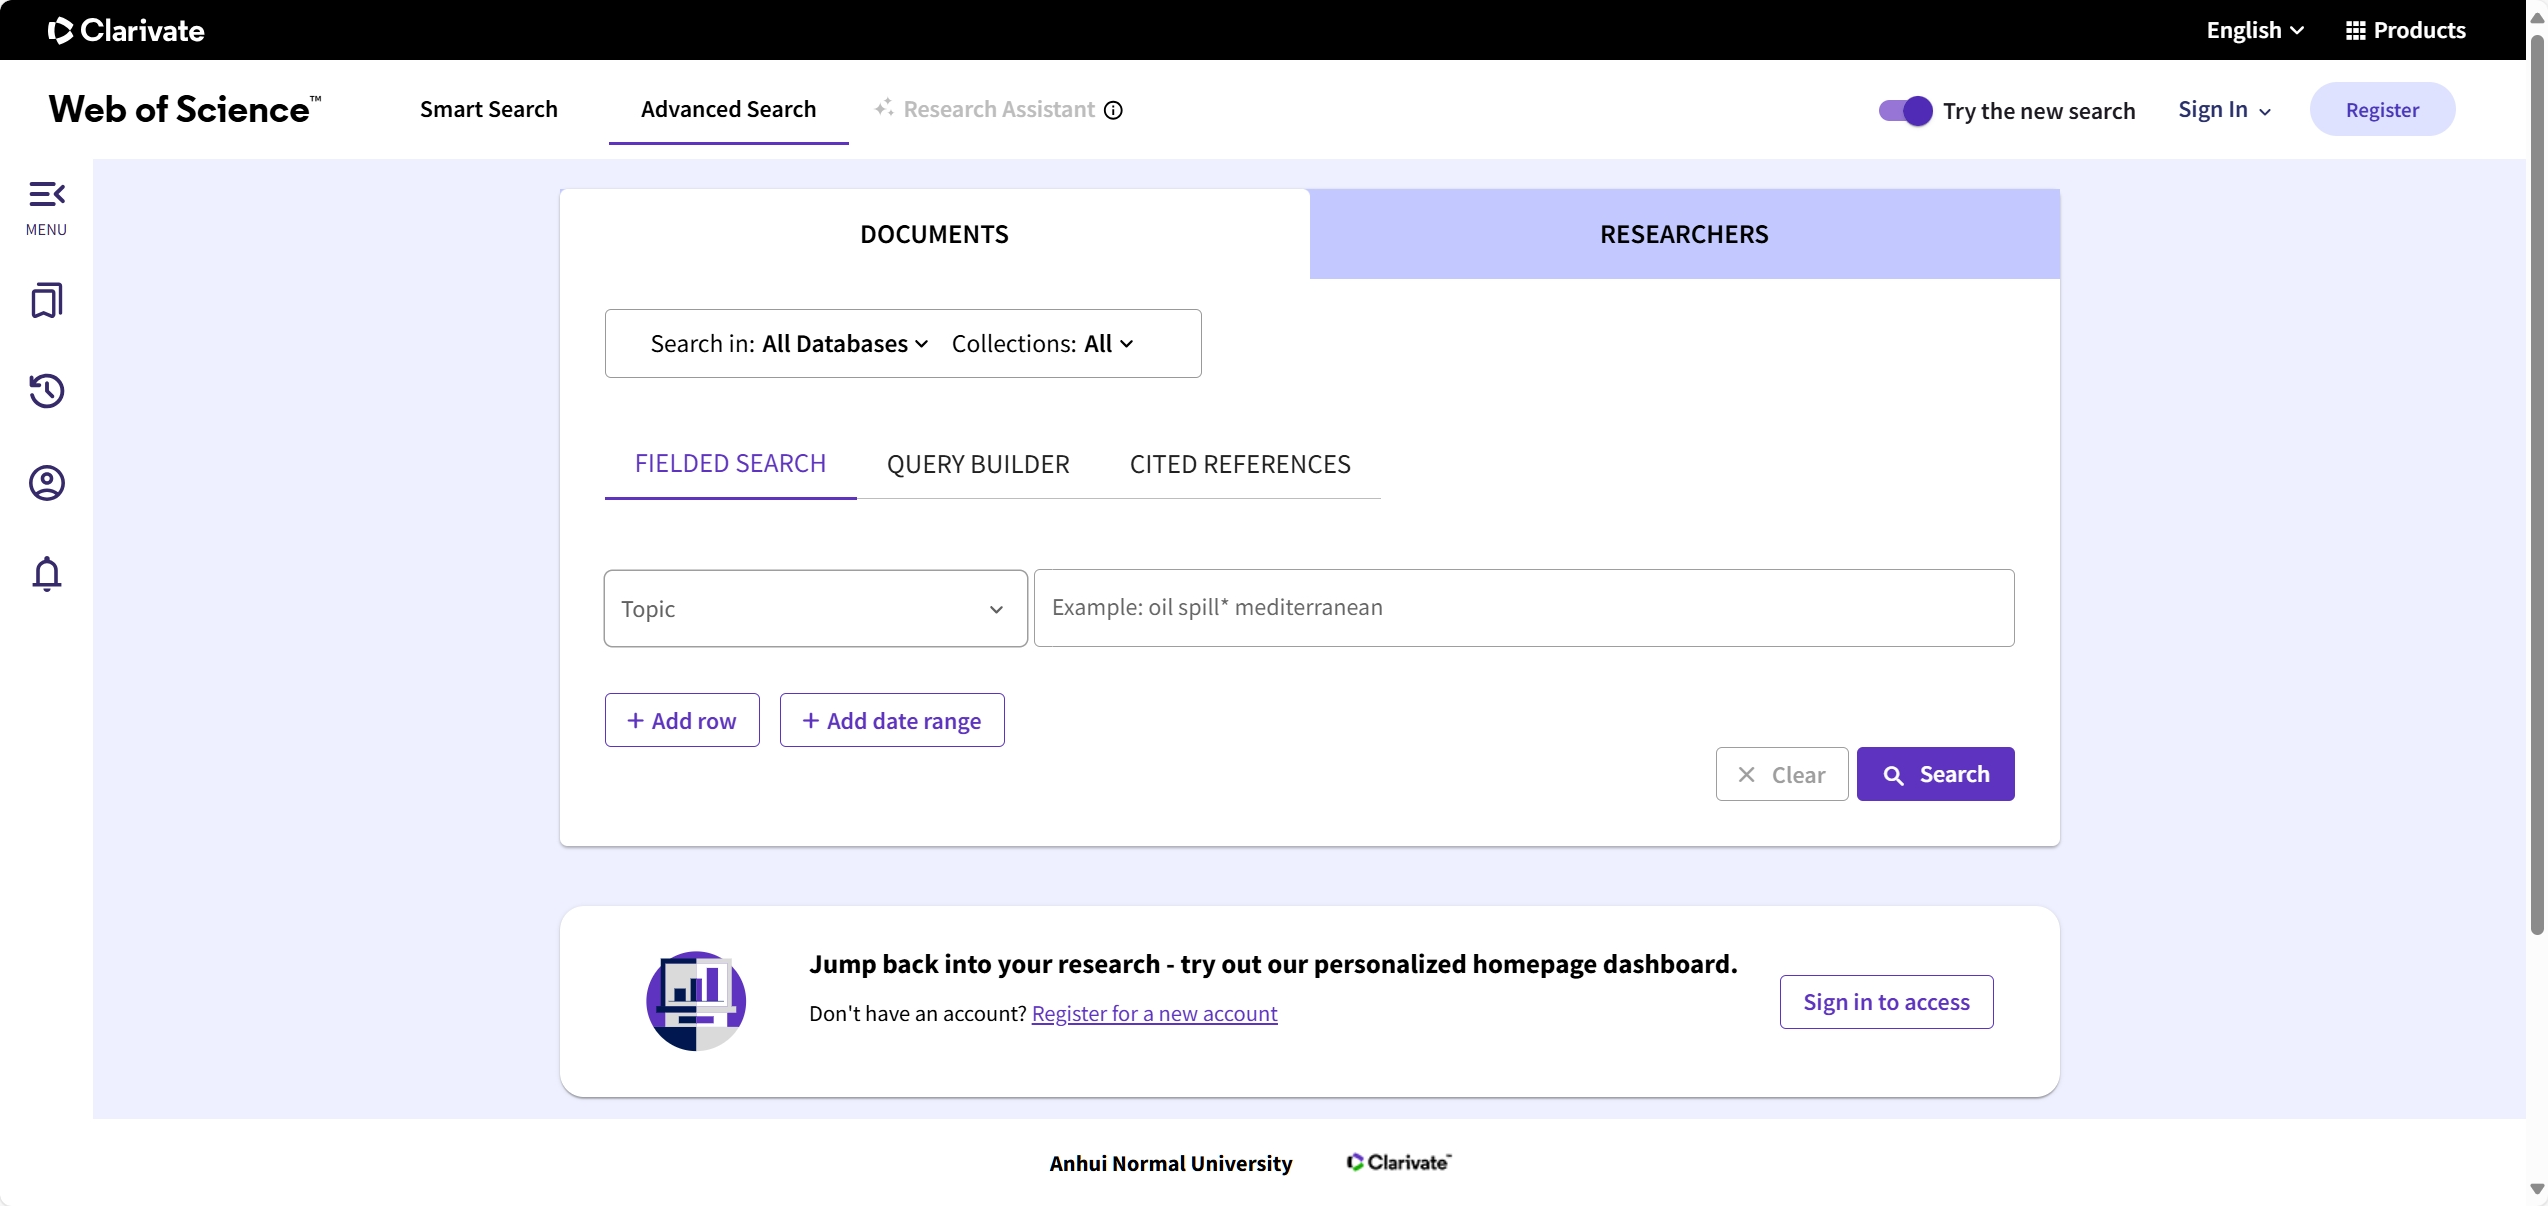This screenshot has width=2548, height=1206.
Task: Select the Advanced Search tab
Action: click(x=728, y=109)
